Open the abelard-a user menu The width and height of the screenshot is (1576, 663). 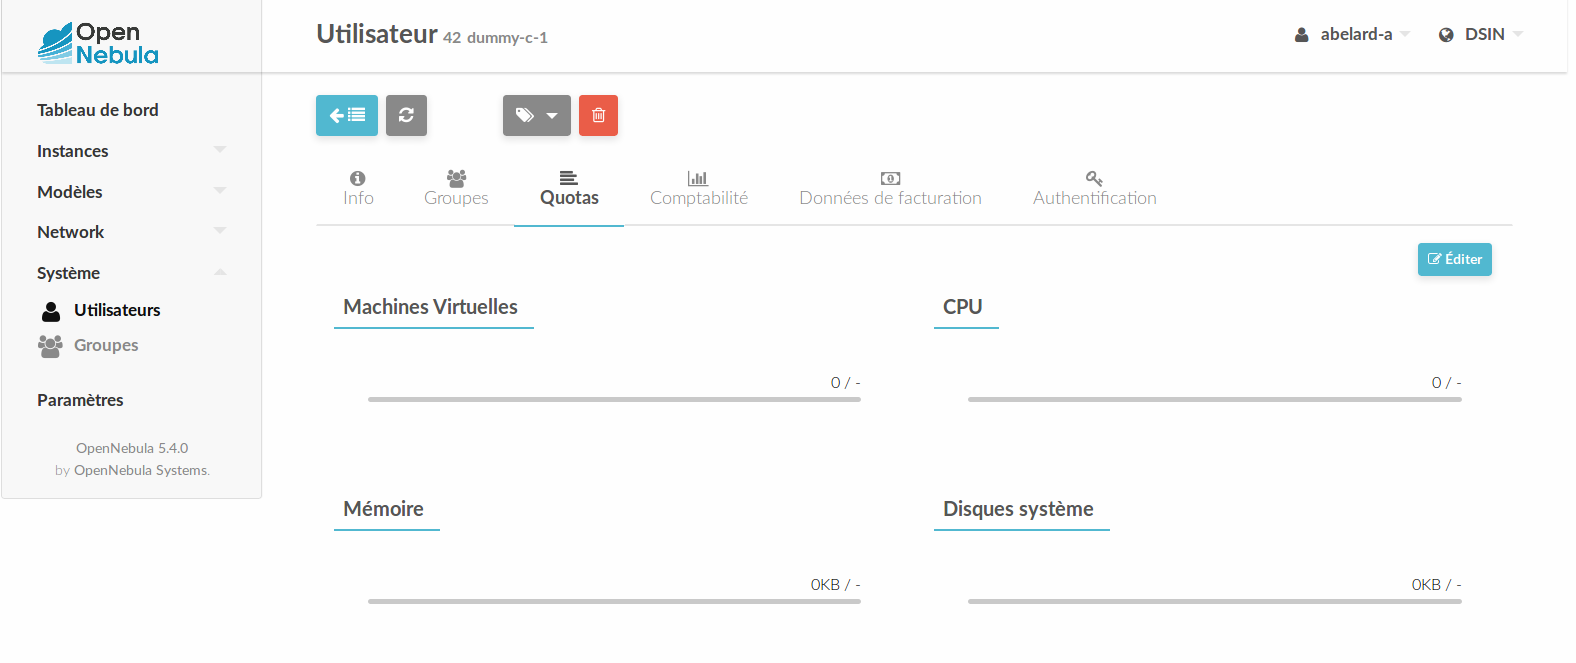(1352, 34)
